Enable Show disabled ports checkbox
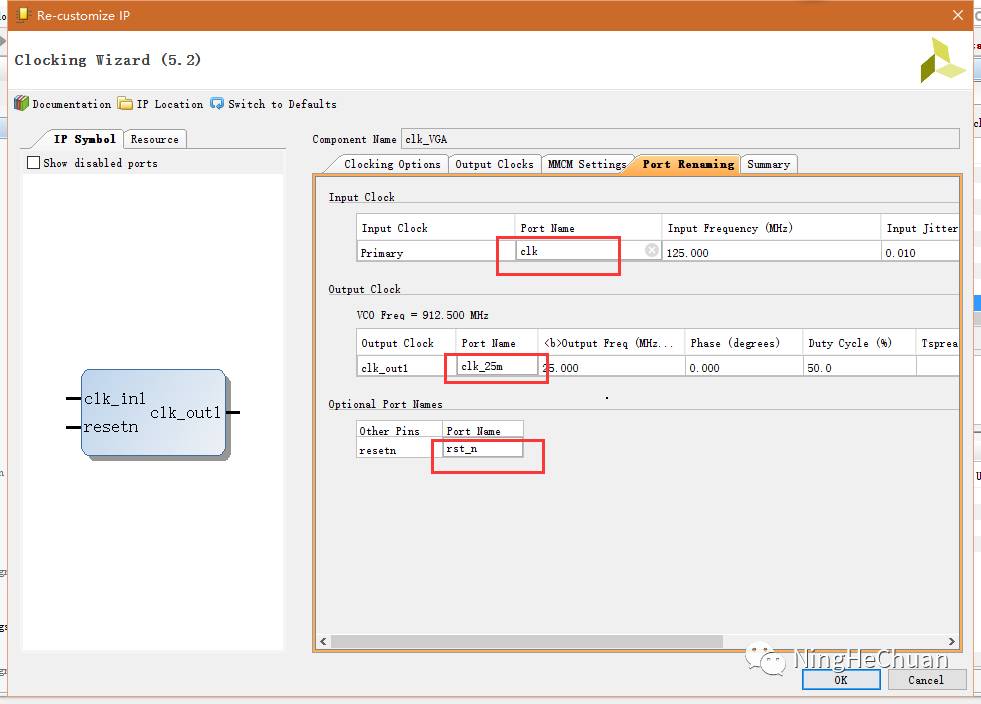The height and width of the screenshot is (704, 981). click(x=34, y=163)
